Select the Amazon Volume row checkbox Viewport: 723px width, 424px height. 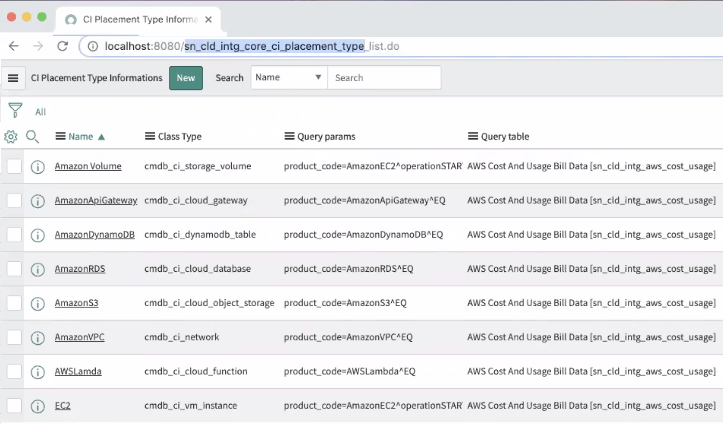pos(14,166)
